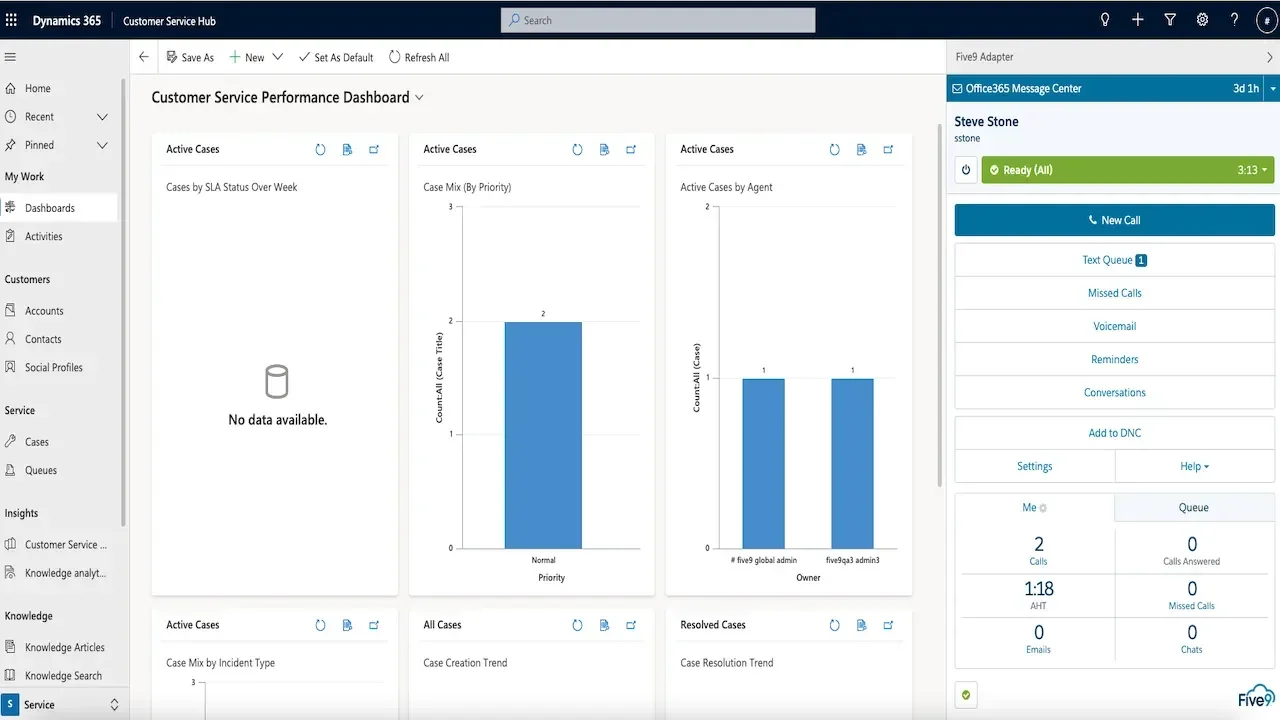This screenshot has width=1280, height=720.
Task: Open the Settings gear in the top navigation
Action: click(1202, 19)
